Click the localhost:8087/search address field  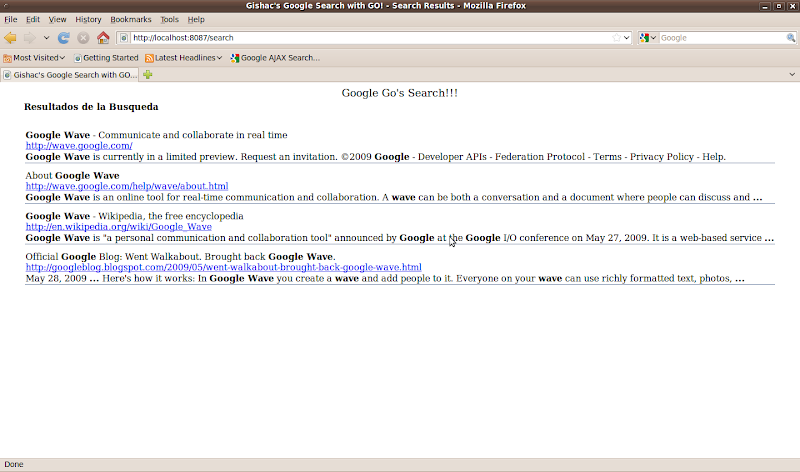click(x=370, y=38)
